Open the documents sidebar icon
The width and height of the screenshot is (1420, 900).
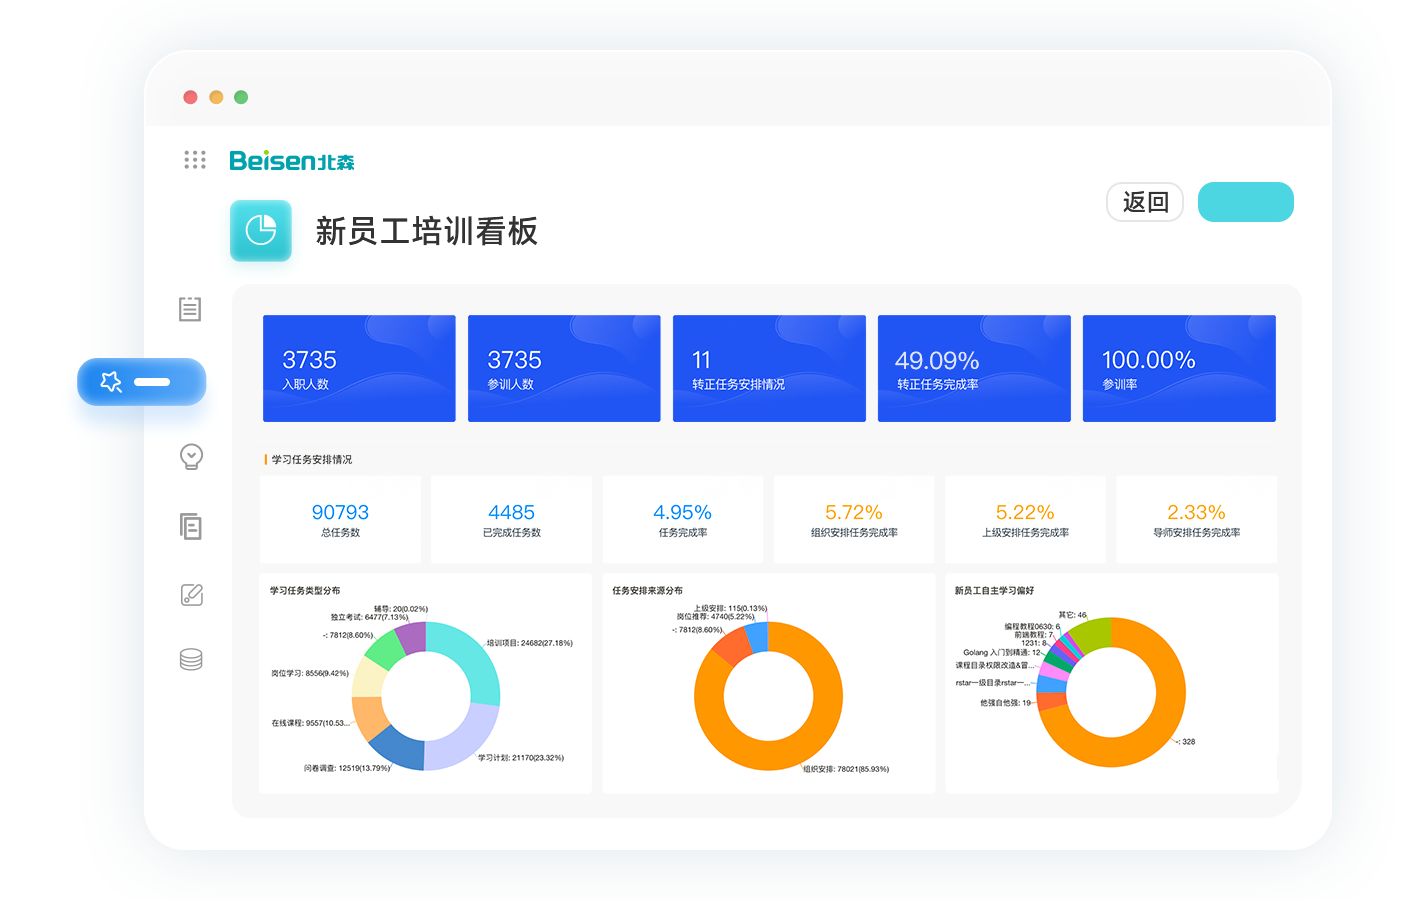point(190,526)
